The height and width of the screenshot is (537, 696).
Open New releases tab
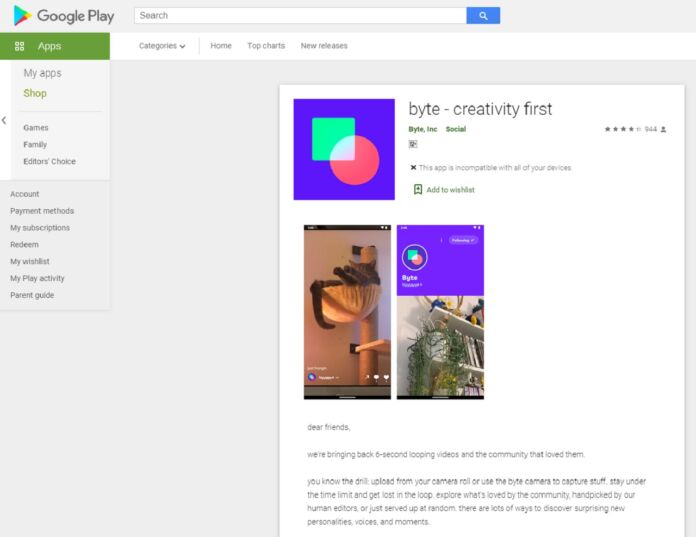[x=324, y=46]
